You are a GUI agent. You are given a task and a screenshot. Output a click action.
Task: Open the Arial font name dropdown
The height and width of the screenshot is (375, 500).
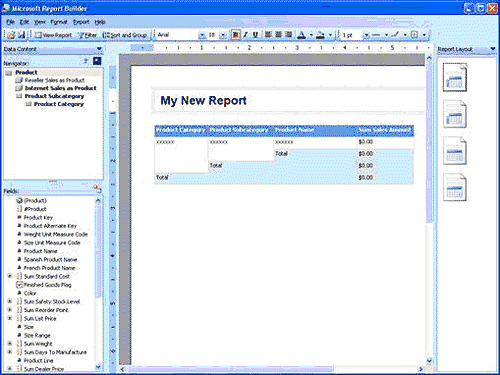coord(202,35)
